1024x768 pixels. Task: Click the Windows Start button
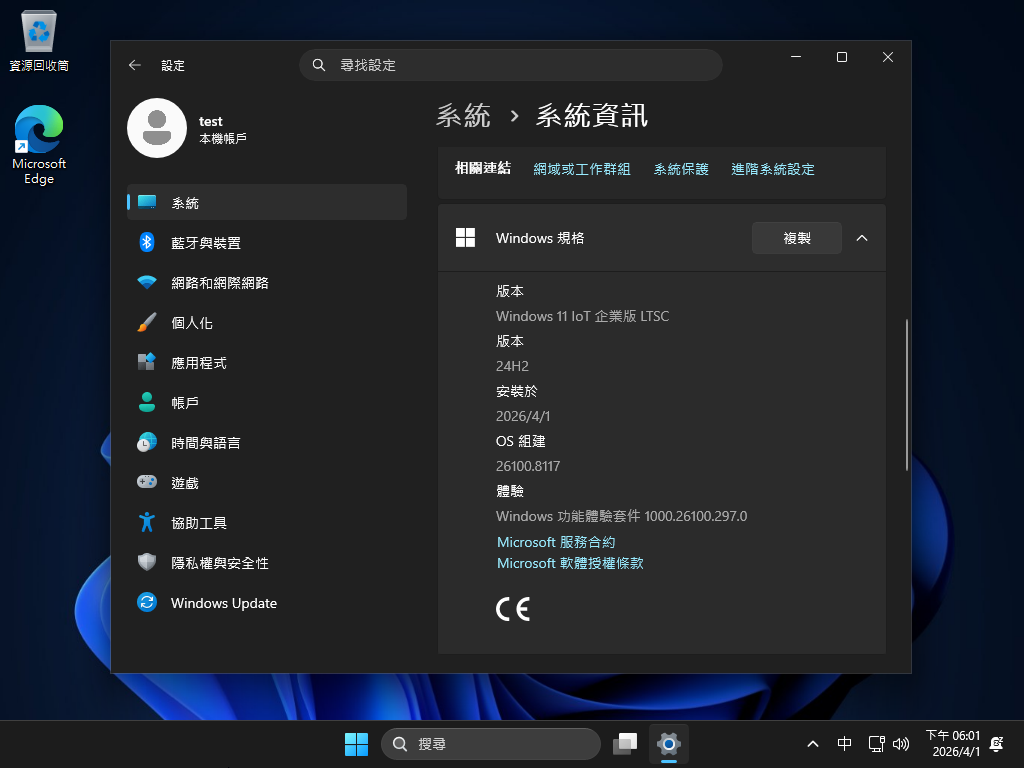click(x=356, y=744)
